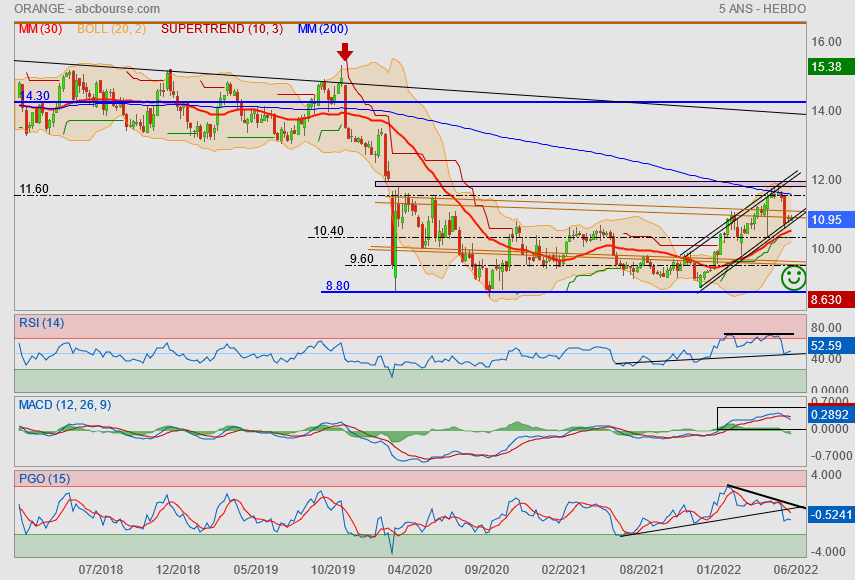This screenshot has height=580, width=855.
Task: Click the 10.40 level label
Action: pos(328,231)
